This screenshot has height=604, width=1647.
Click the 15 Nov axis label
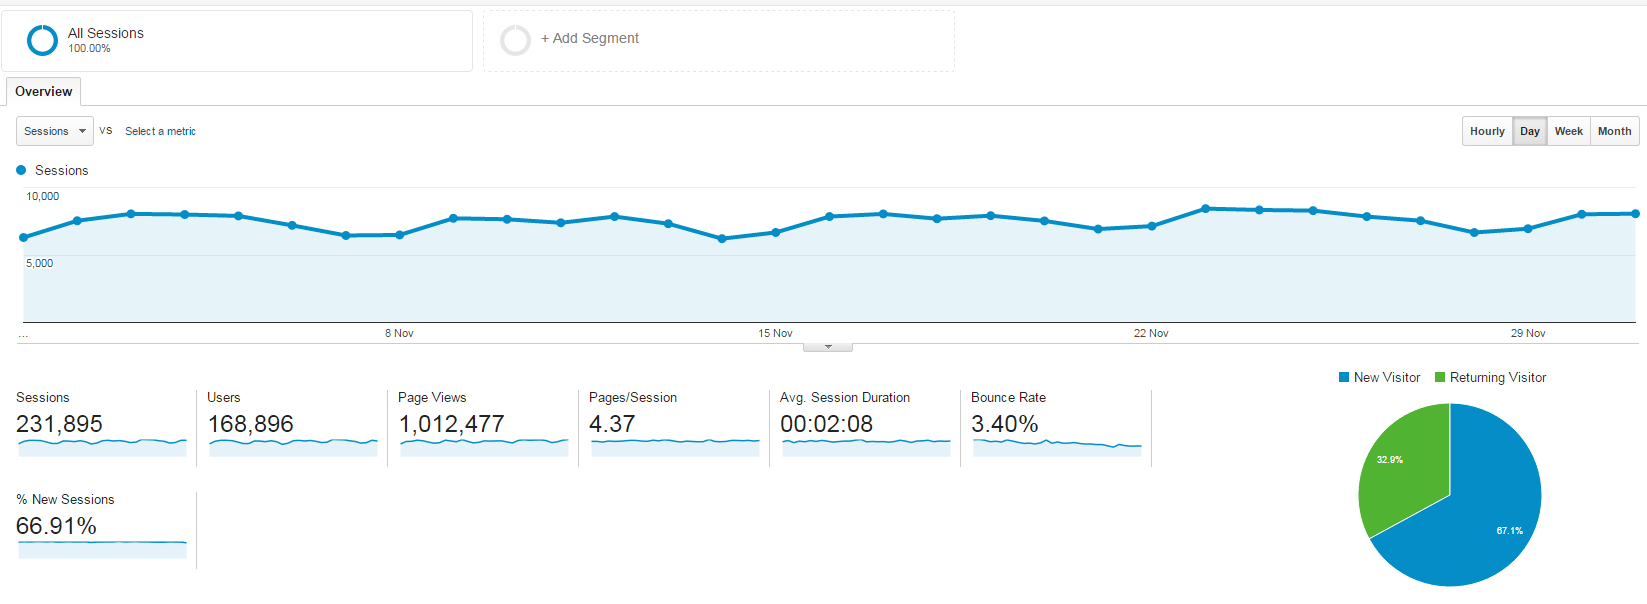click(x=775, y=333)
